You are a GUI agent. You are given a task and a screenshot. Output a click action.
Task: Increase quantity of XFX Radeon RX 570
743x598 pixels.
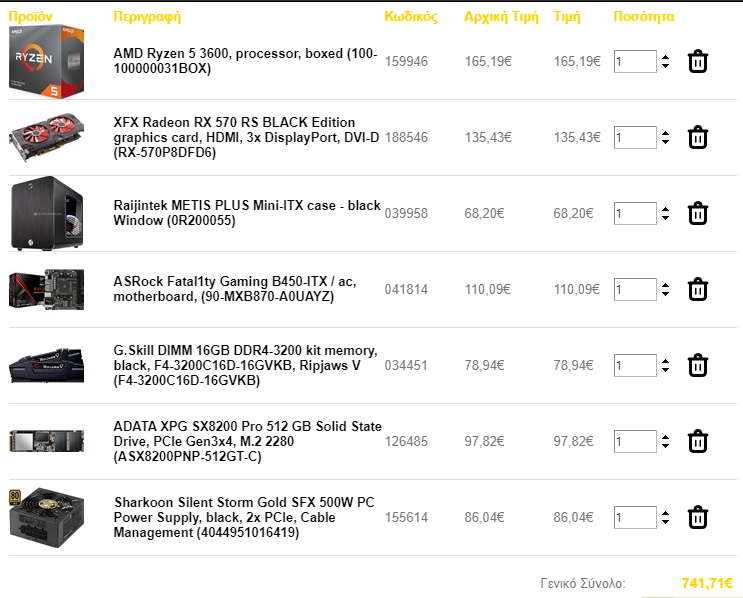tap(666, 133)
